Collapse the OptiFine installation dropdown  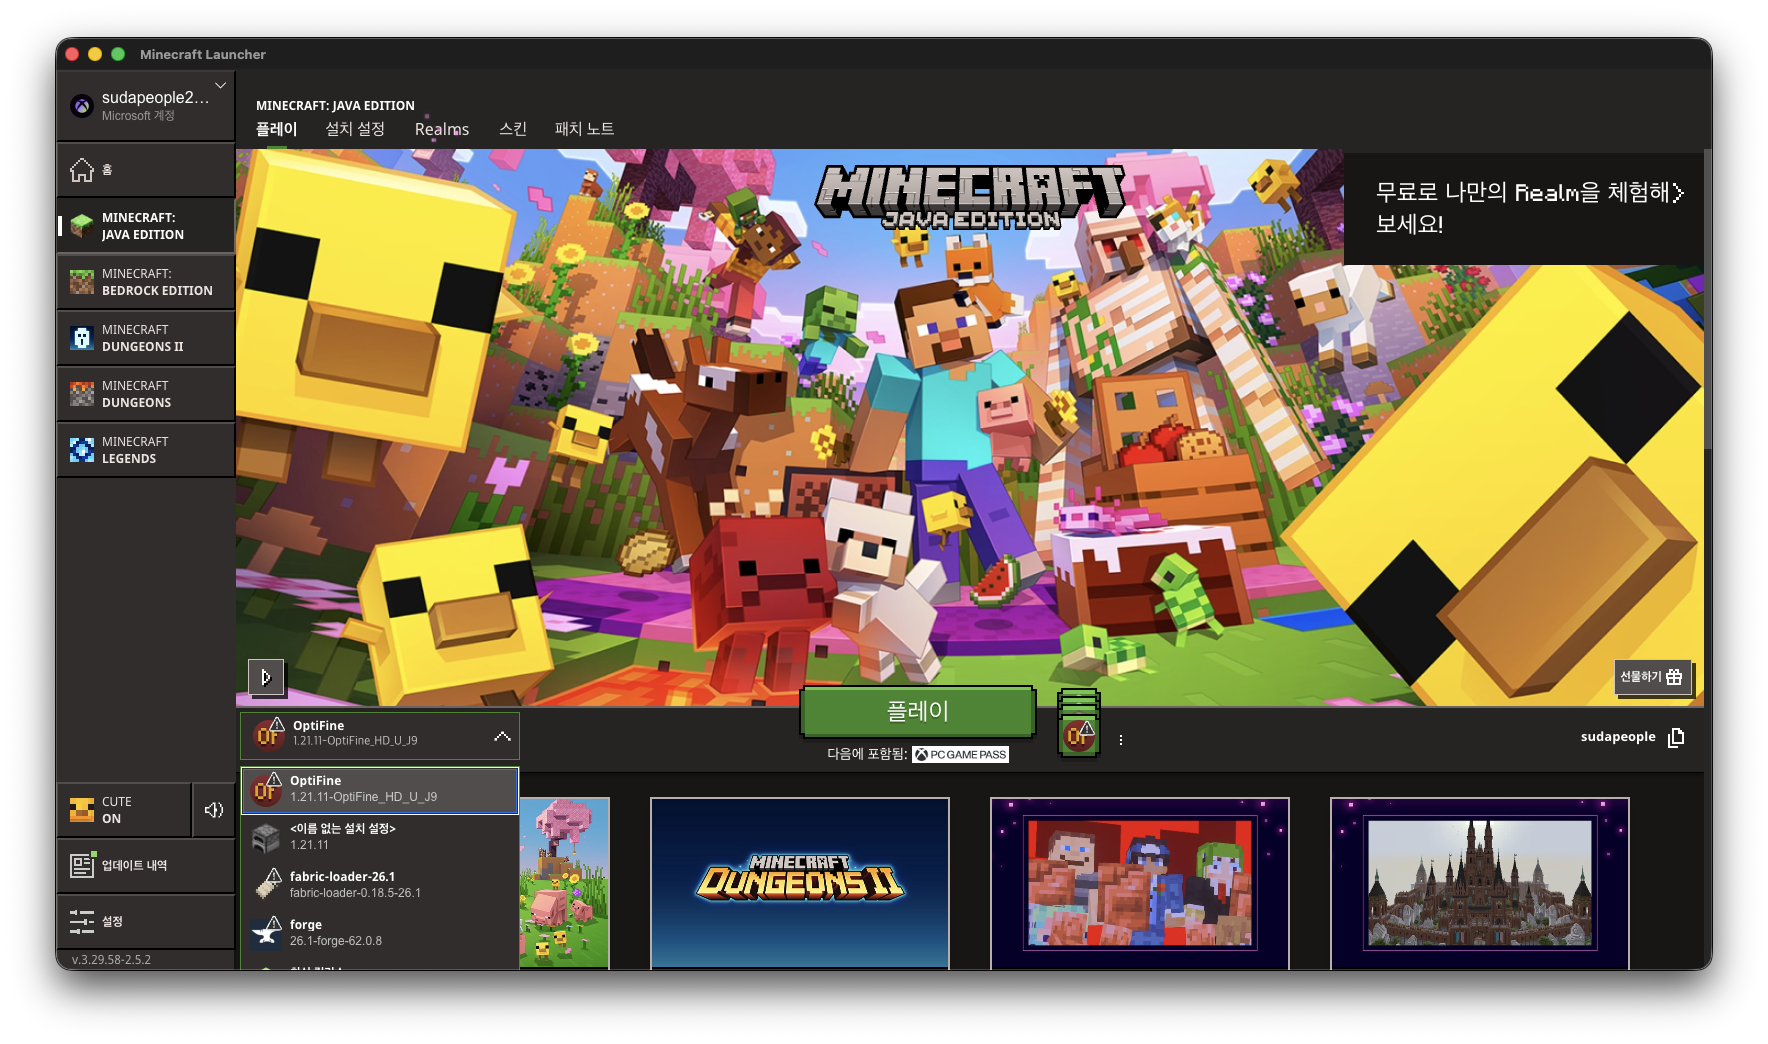[x=502, y=737]
